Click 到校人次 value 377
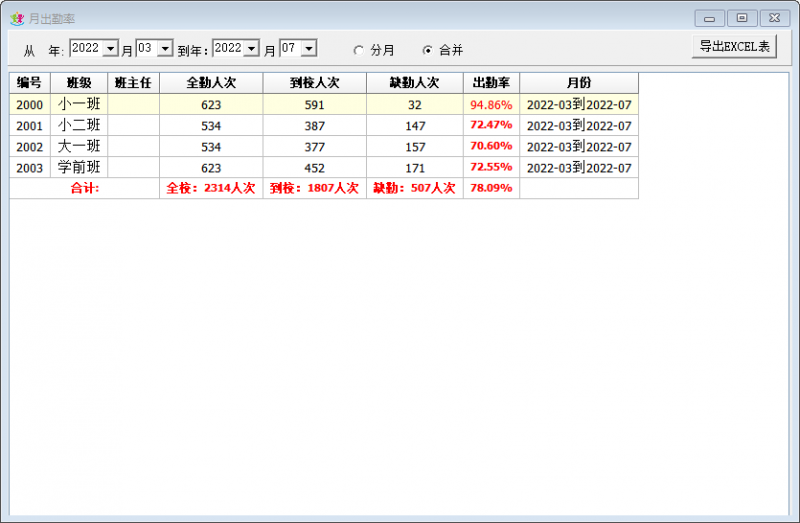800x523 pixels. coord(315,147)
